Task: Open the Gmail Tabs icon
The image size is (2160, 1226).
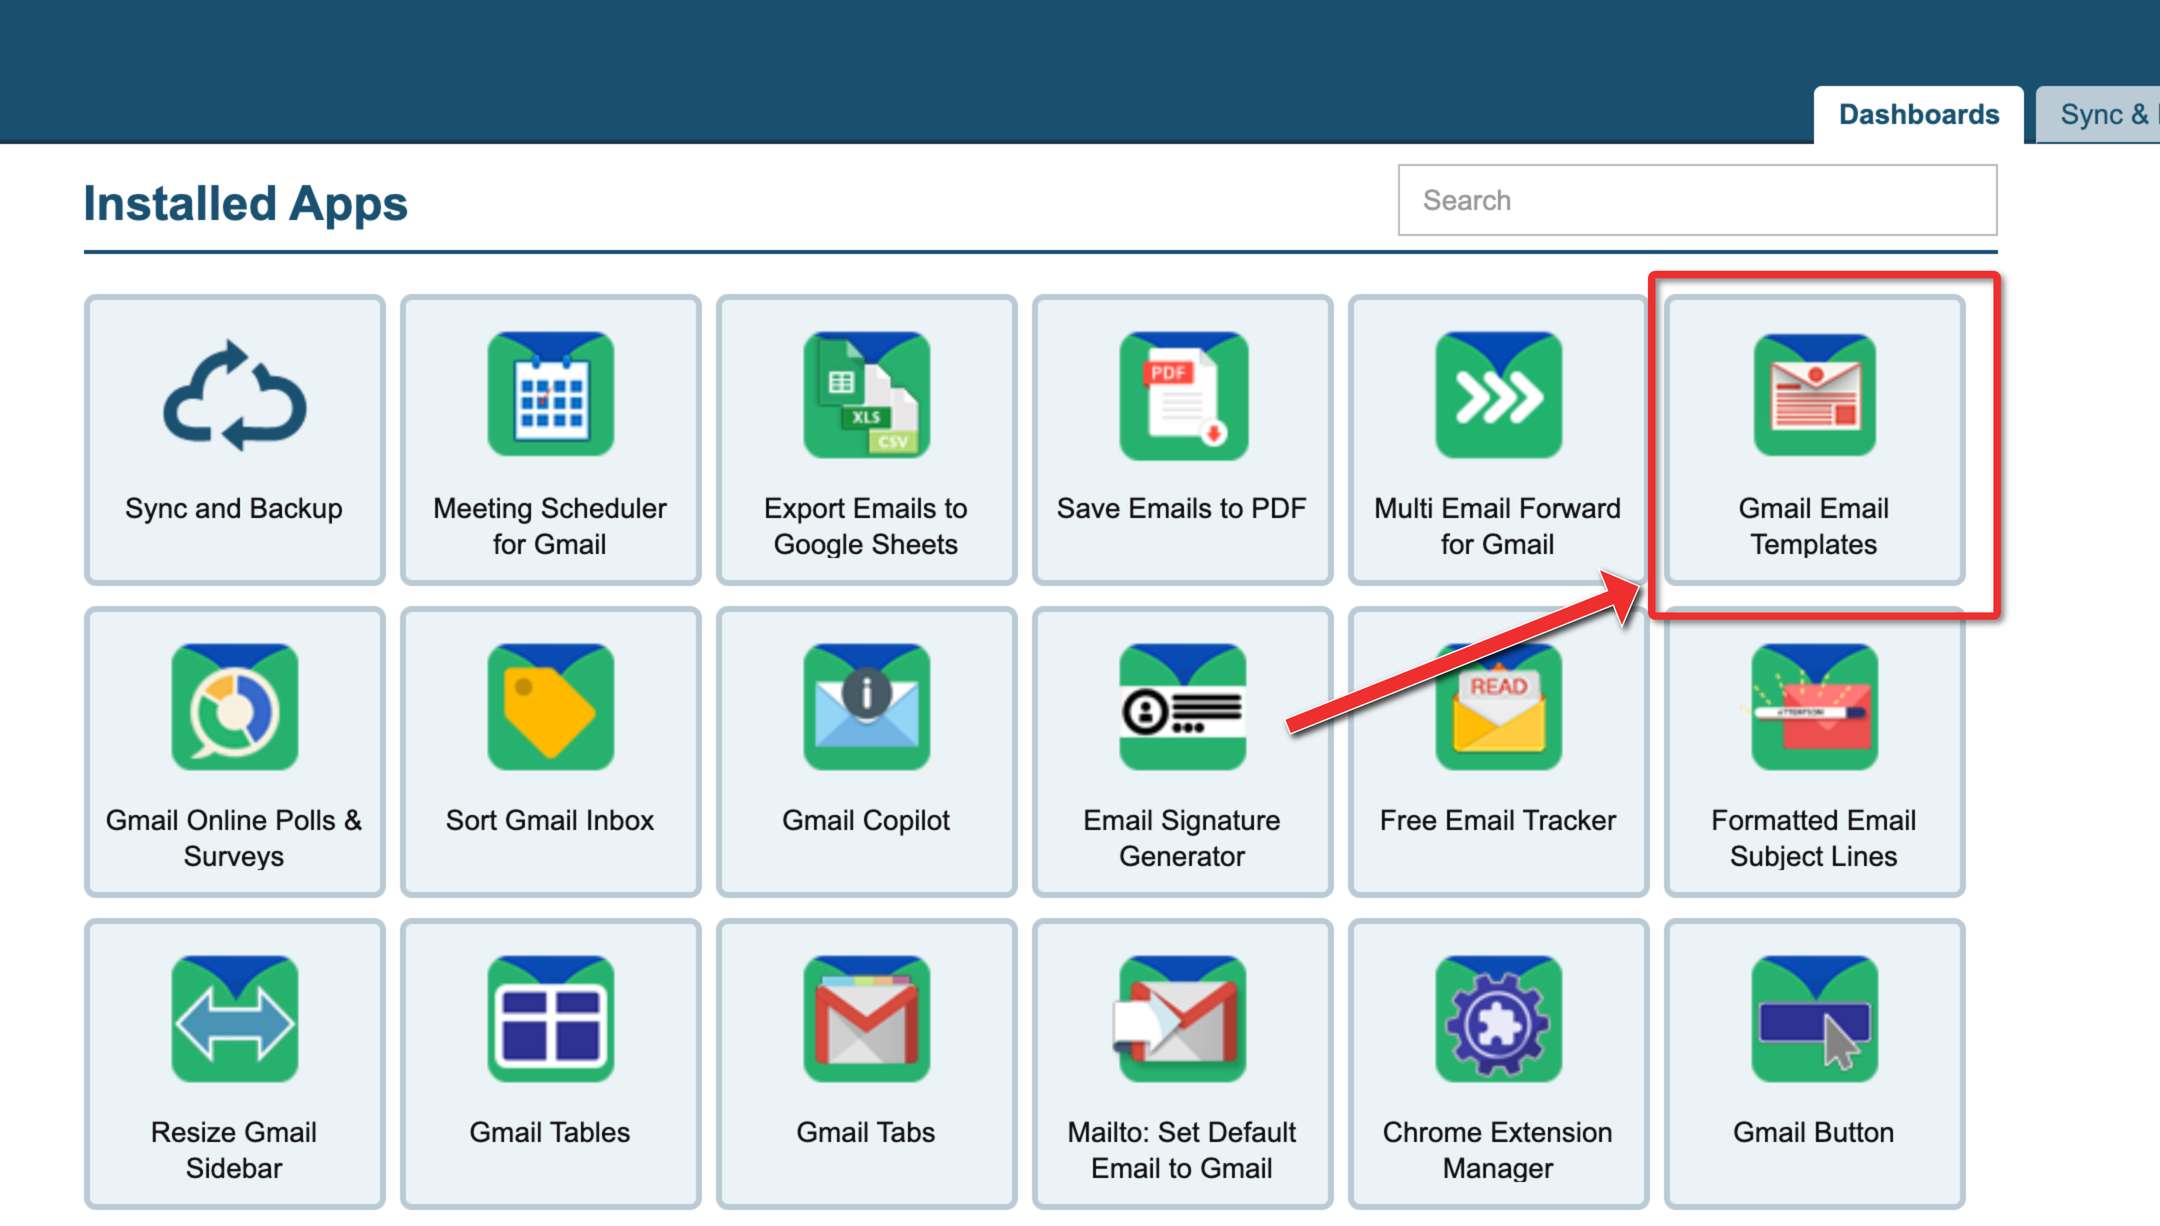Action: pos(867,1019)
